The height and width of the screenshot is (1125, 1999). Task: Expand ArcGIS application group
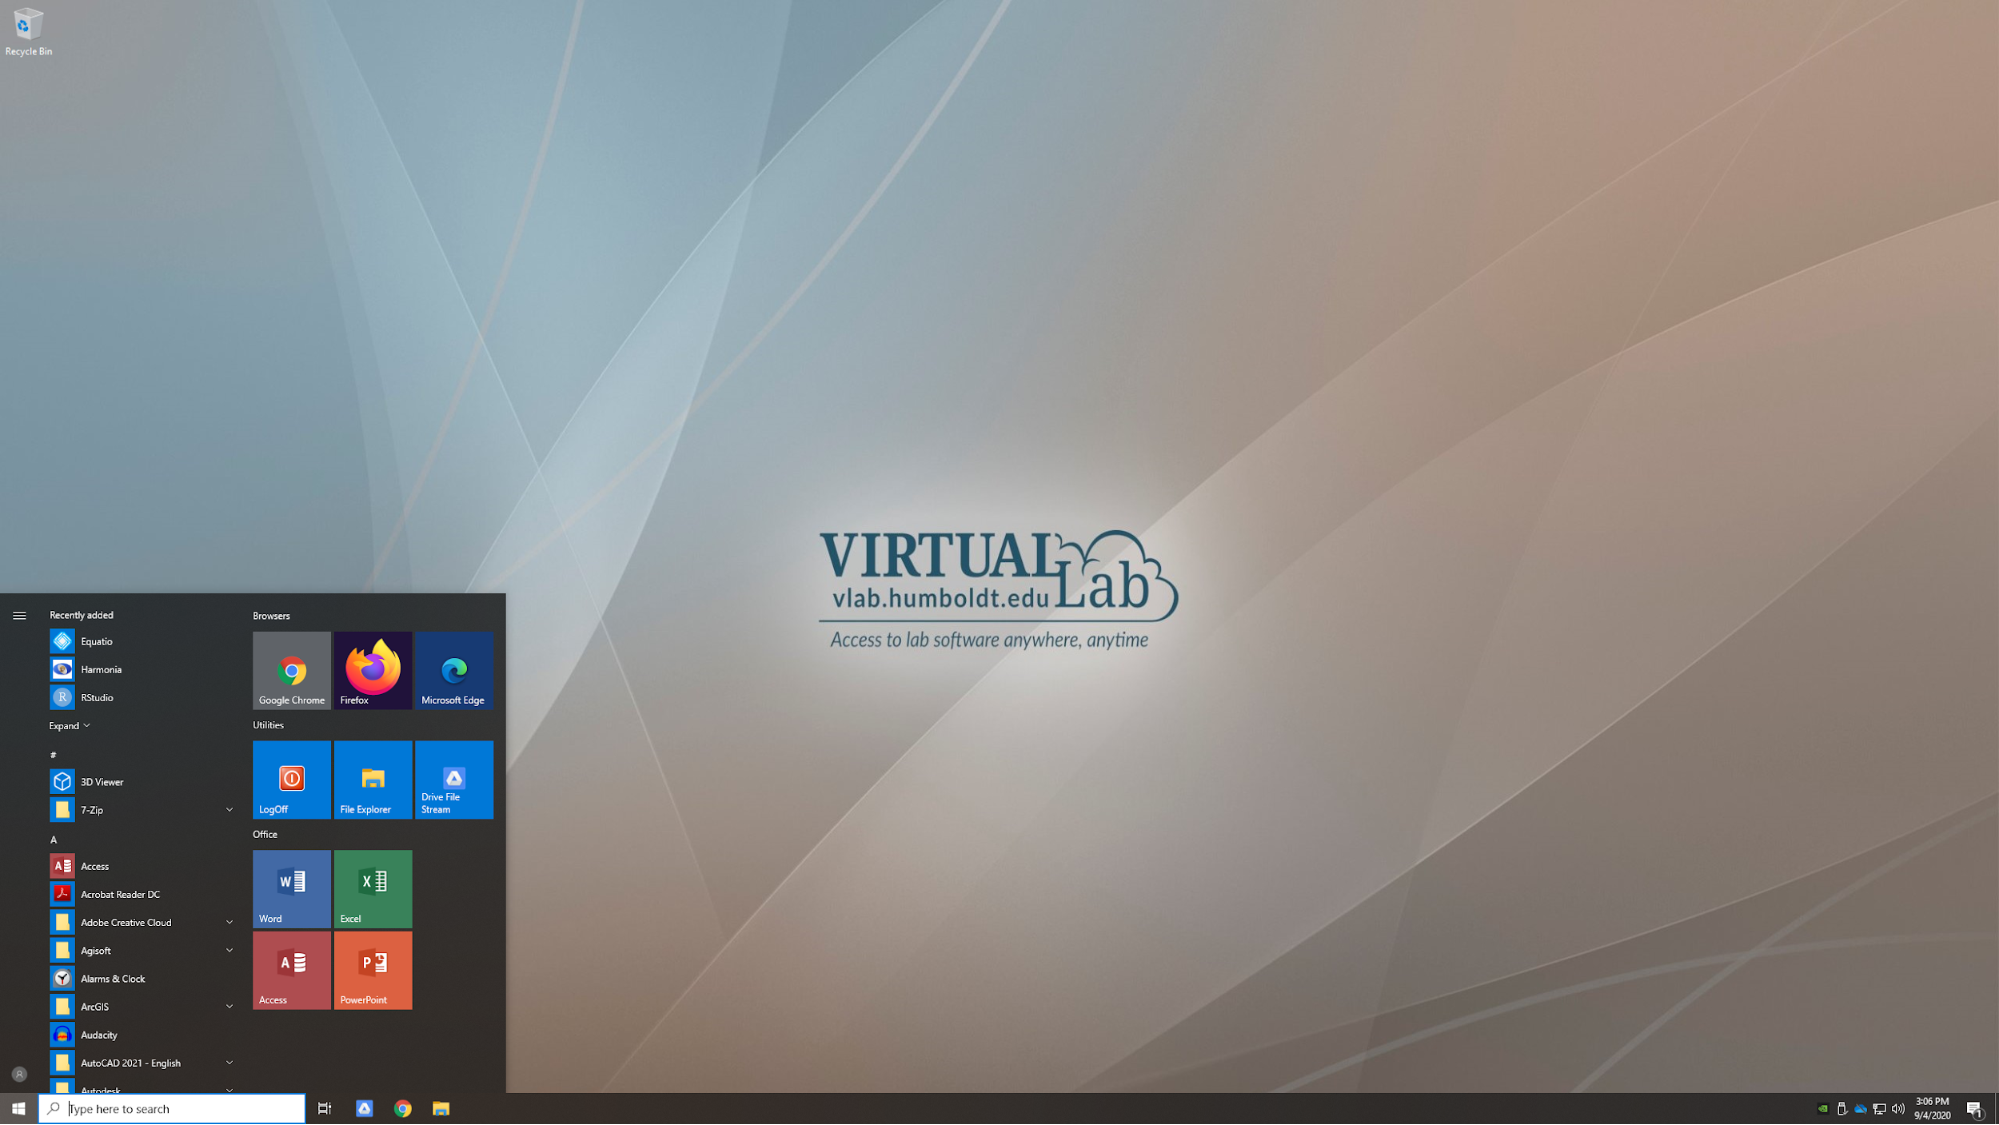coord(228,1005)
